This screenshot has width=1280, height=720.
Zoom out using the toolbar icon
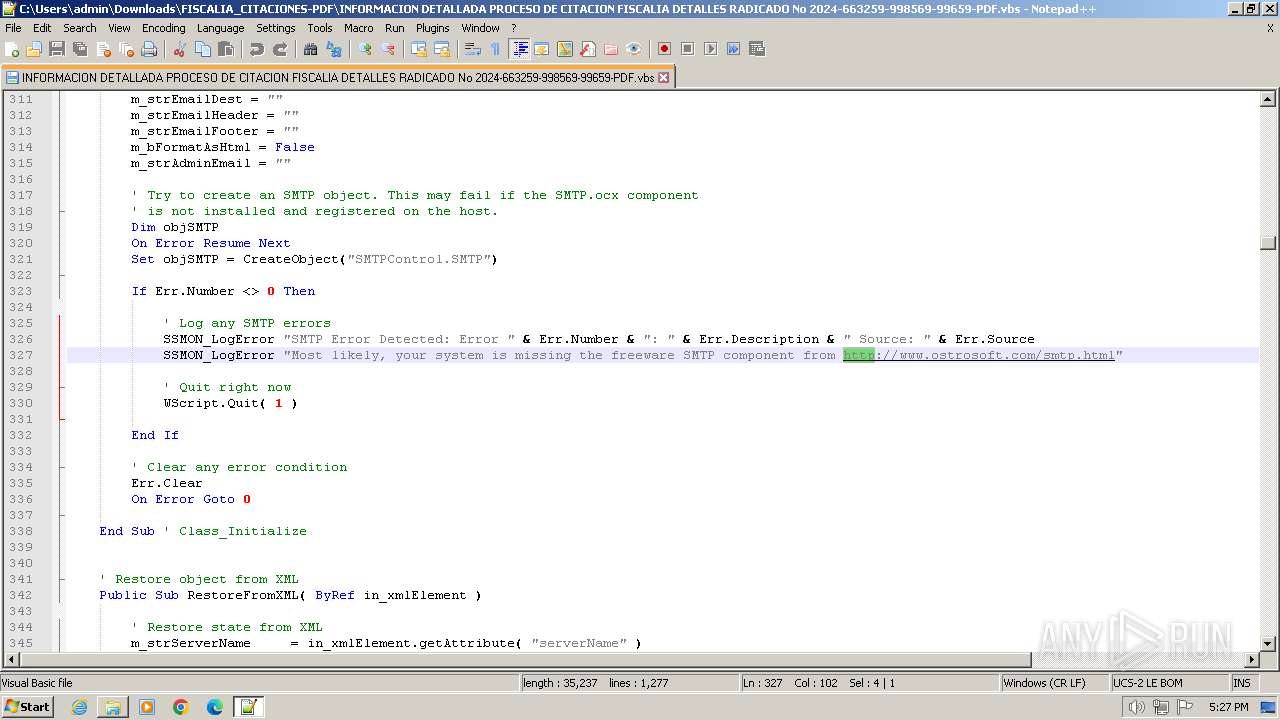pos(387,49)
